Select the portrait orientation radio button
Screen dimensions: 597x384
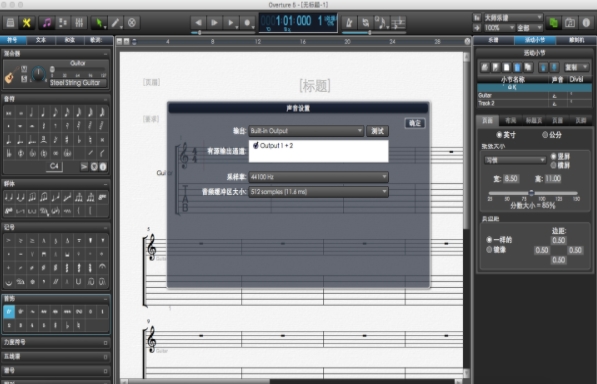(553, 156)
